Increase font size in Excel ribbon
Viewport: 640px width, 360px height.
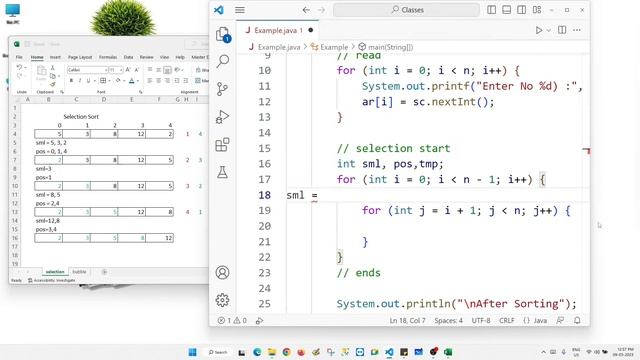128,70
